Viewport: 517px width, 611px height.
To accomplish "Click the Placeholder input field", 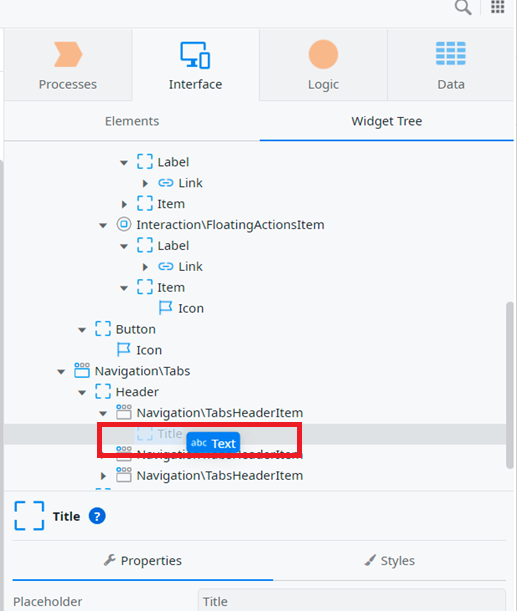I will point(352,600).
